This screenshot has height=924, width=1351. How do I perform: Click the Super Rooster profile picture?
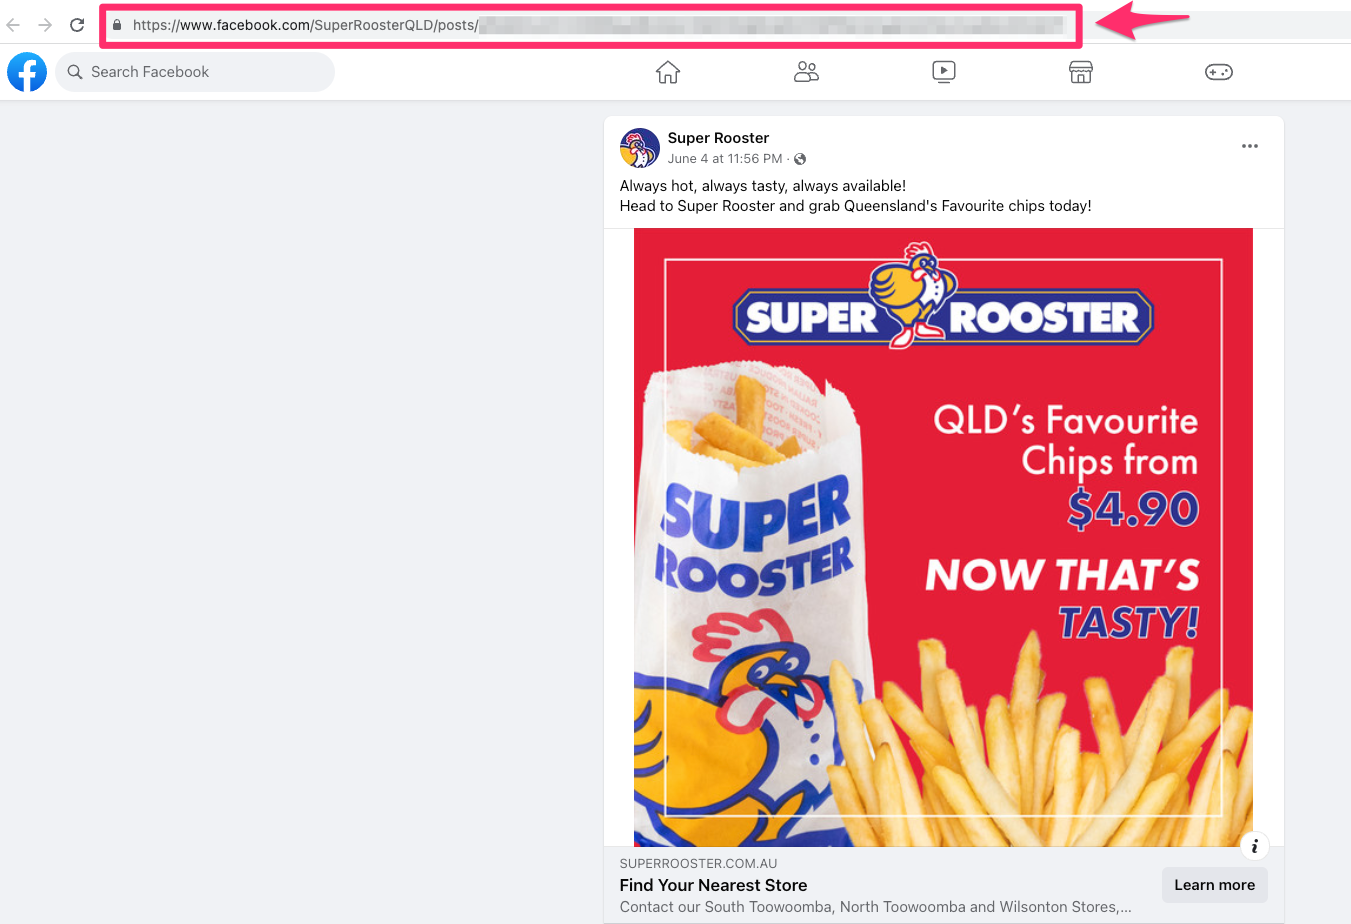click(640, 148)
